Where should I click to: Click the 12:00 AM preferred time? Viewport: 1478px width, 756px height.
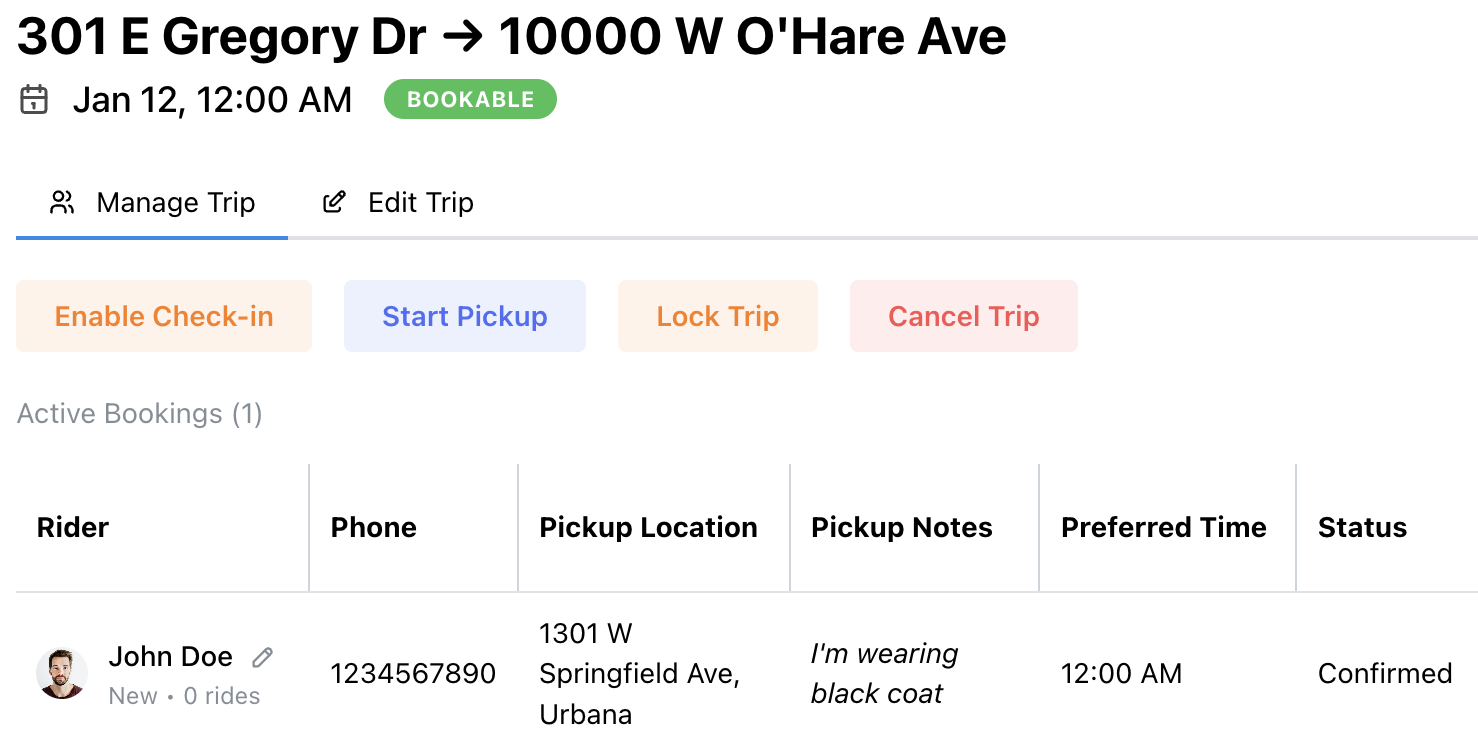click(1122, 673)
